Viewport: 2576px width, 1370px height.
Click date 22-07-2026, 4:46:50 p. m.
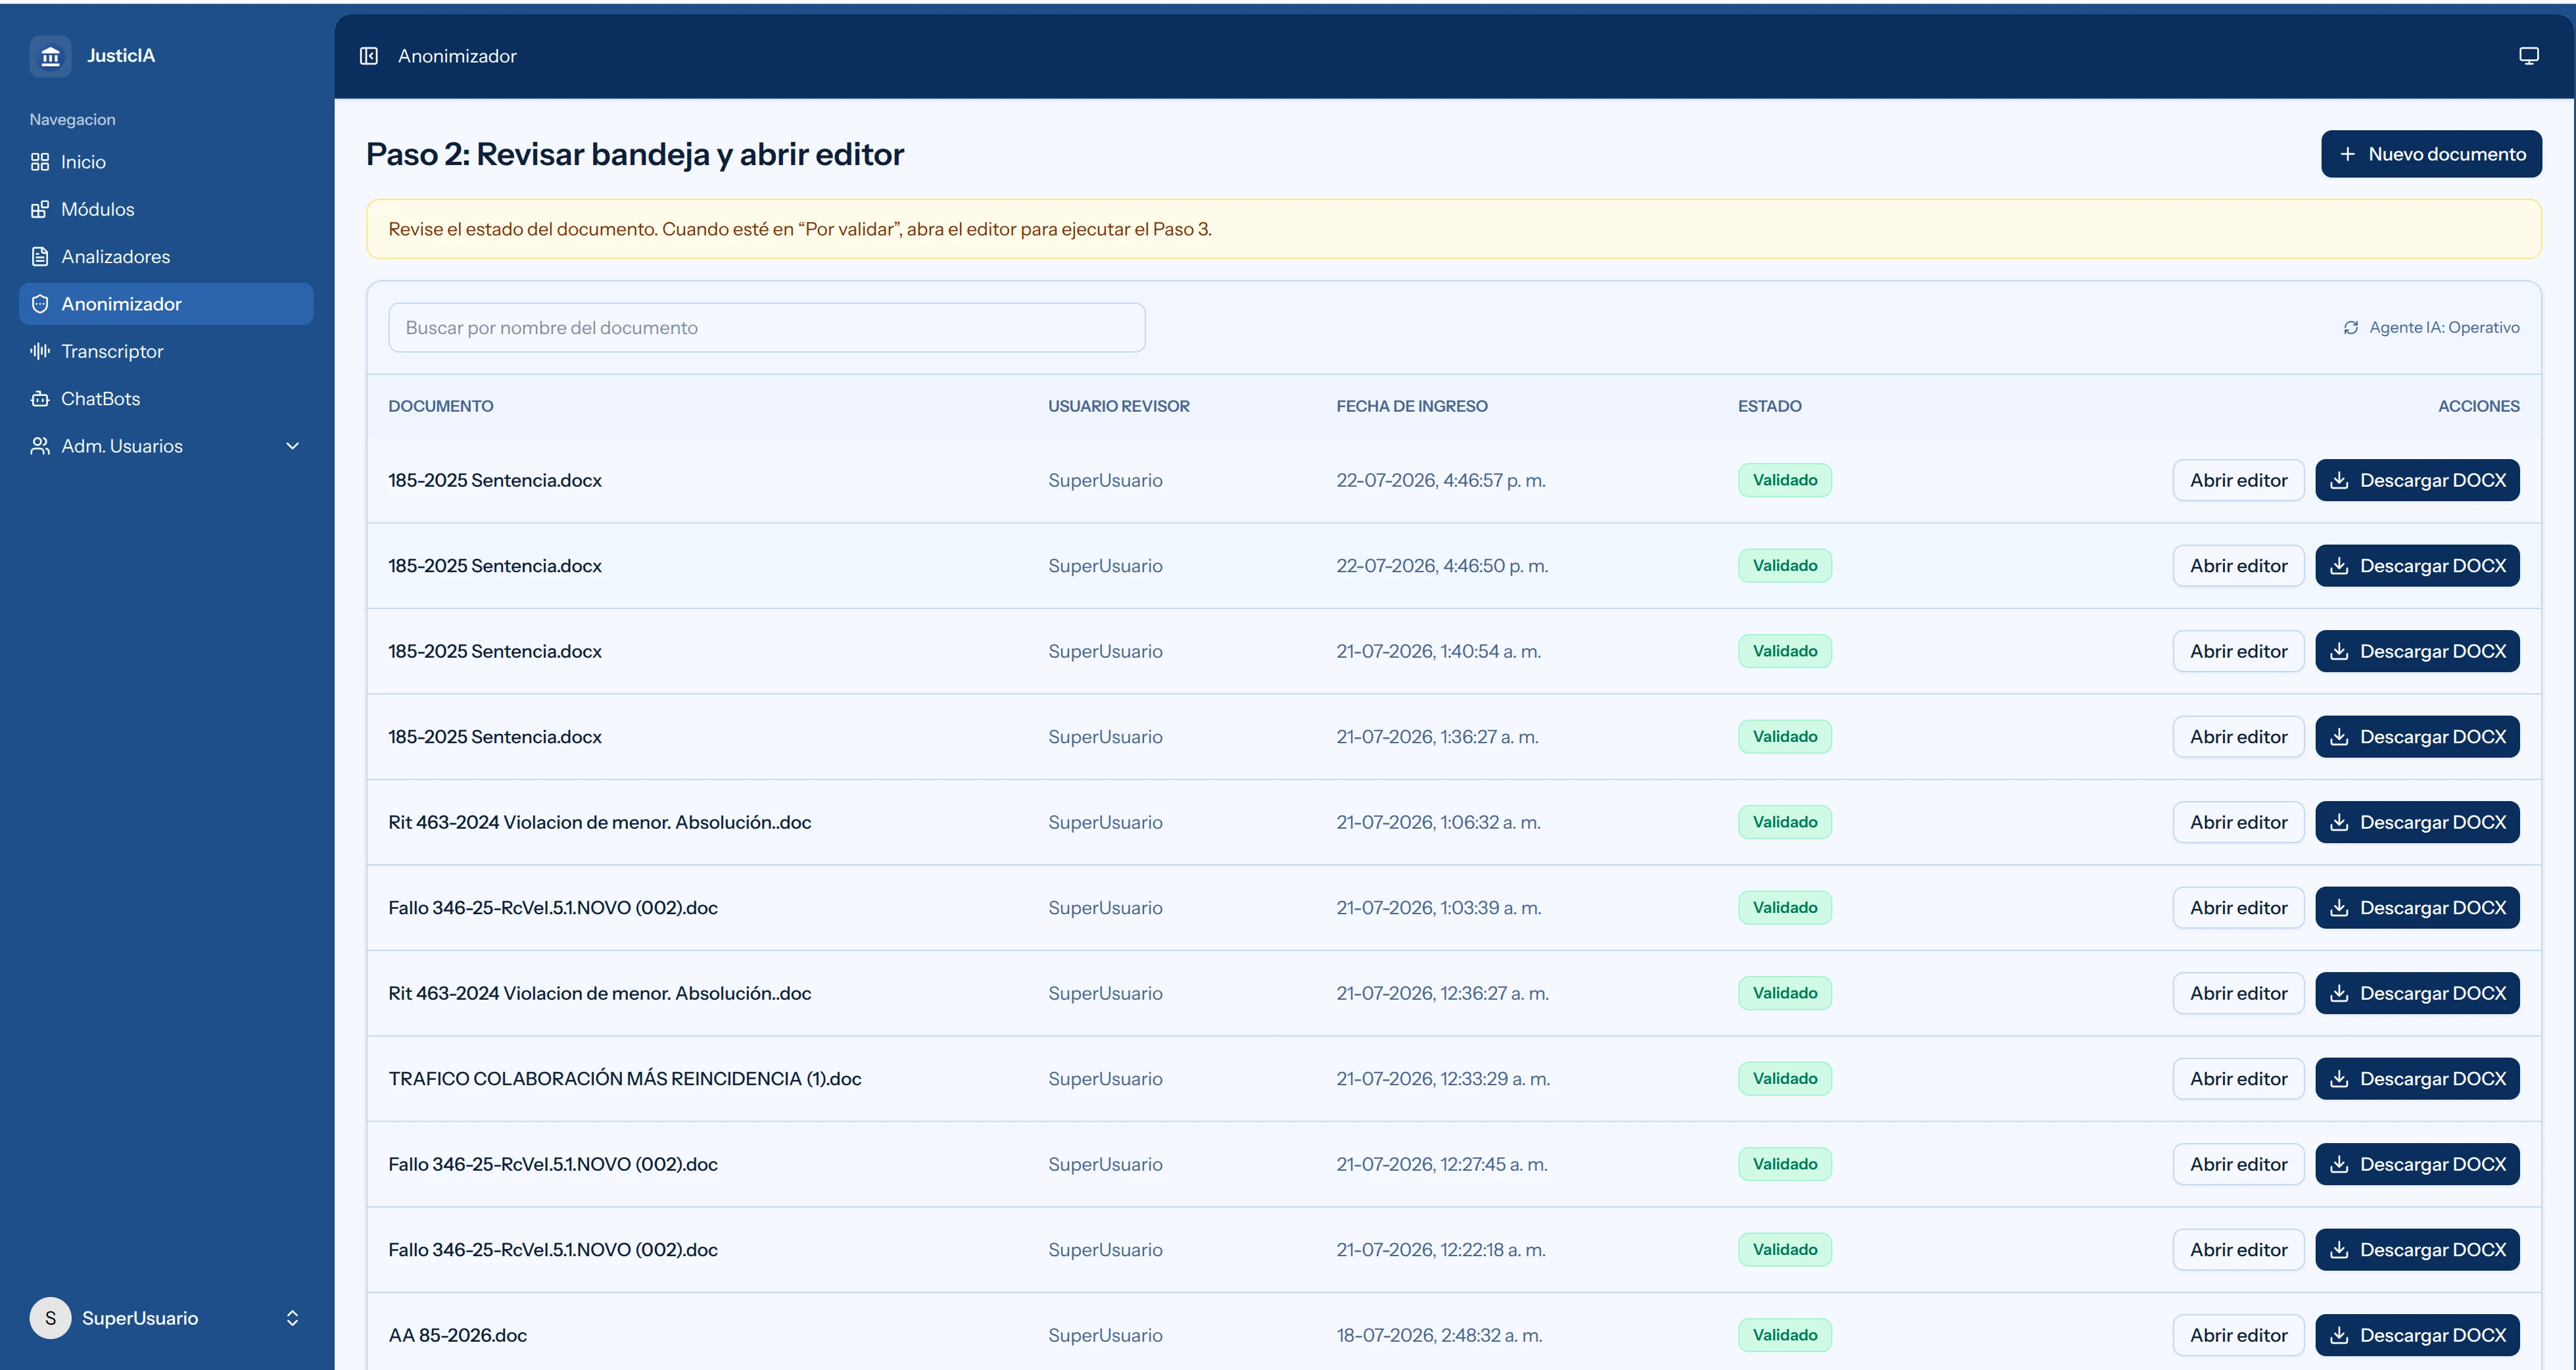(1442, 566)
